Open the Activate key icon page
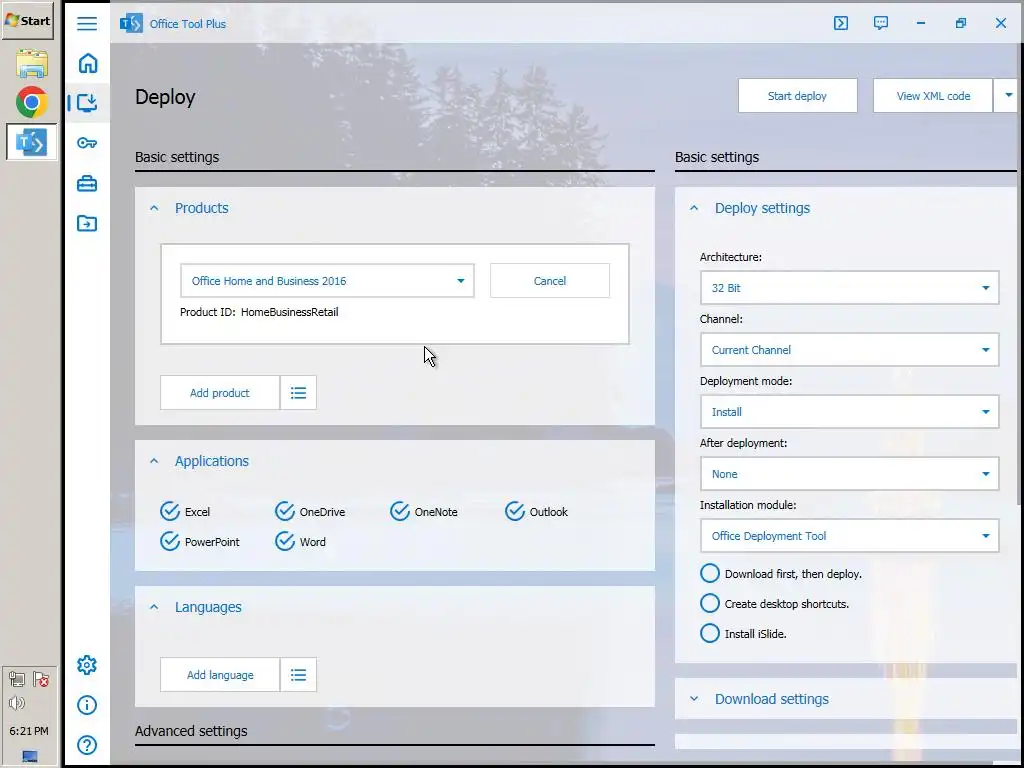 [x=87, y=143]
